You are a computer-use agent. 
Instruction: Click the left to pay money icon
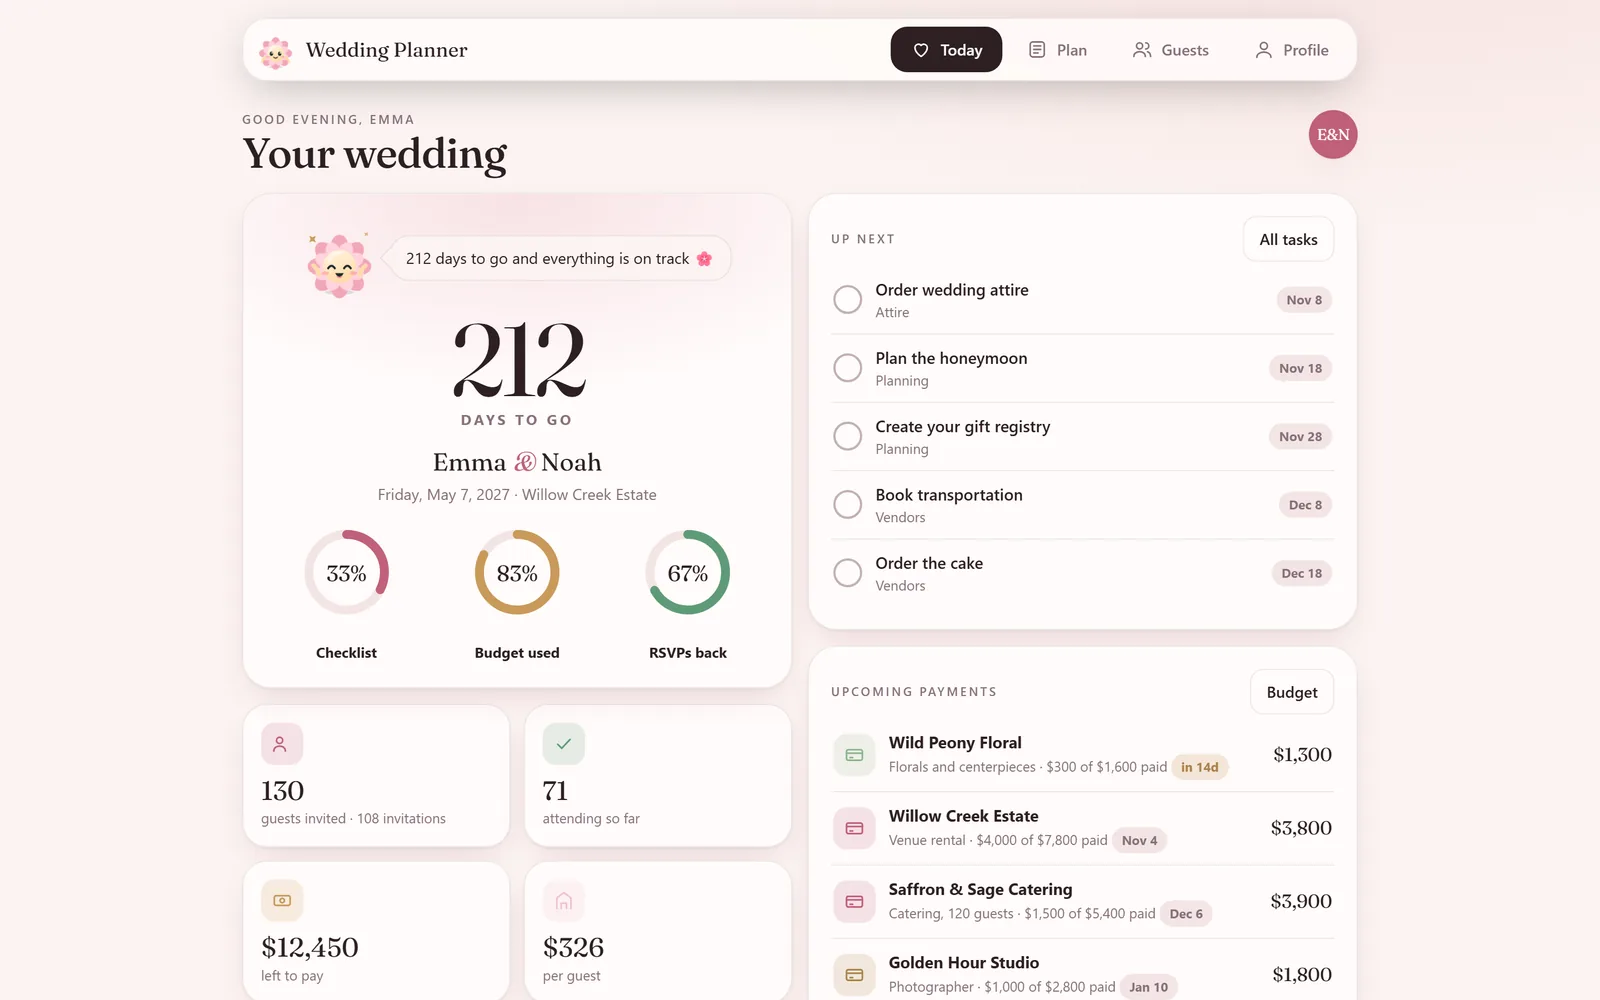tap(281, 901)
